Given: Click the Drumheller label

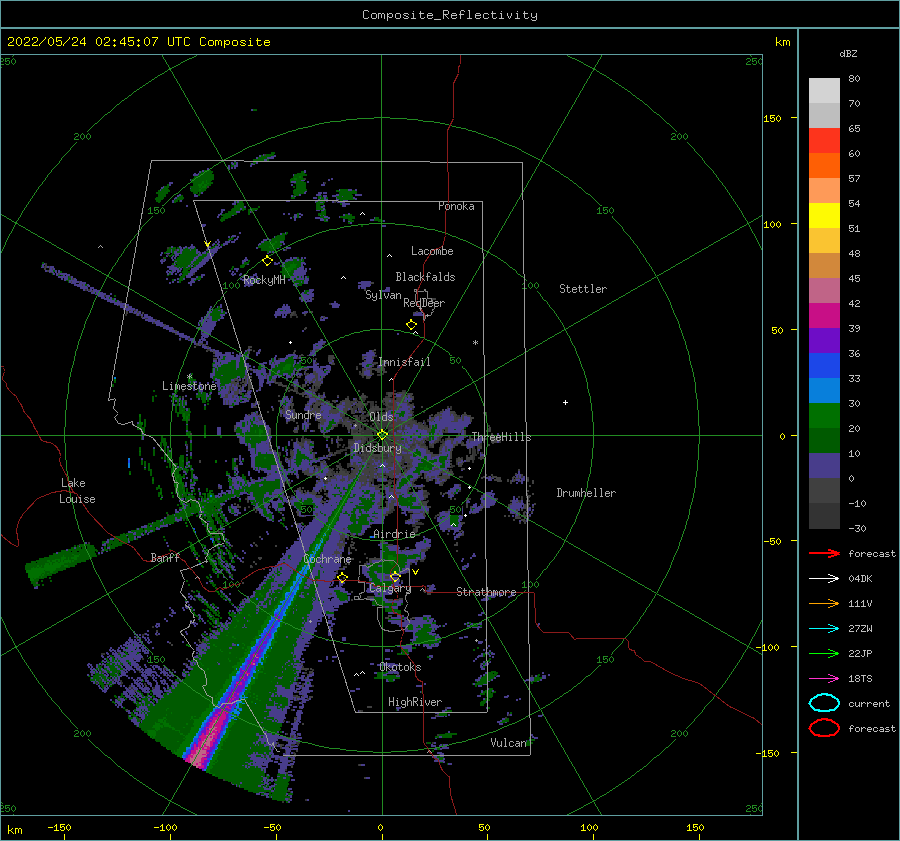Looking at the screenshot, I should pyautogui.click(x=586, y=493).
